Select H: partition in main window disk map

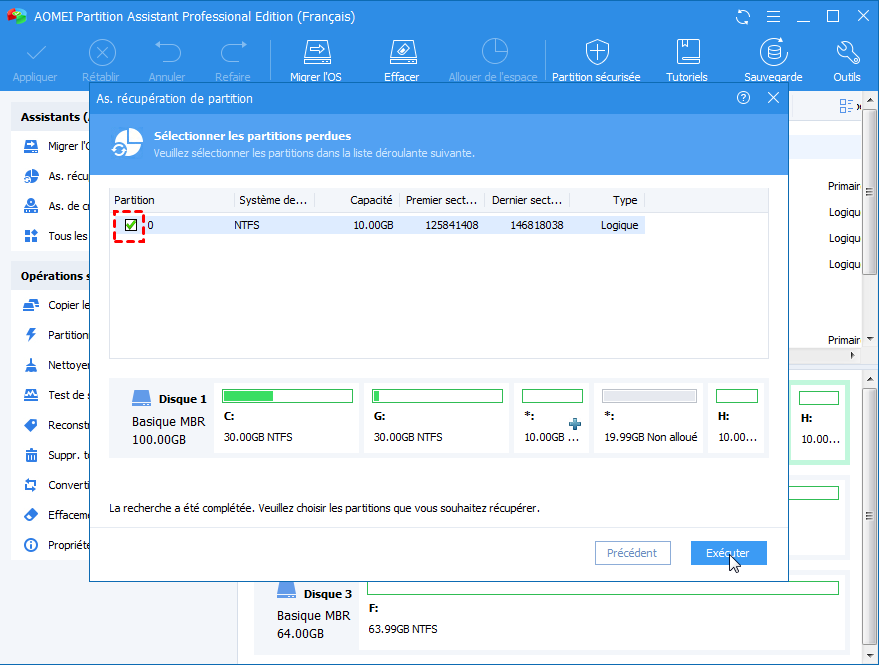click(820, 422)
